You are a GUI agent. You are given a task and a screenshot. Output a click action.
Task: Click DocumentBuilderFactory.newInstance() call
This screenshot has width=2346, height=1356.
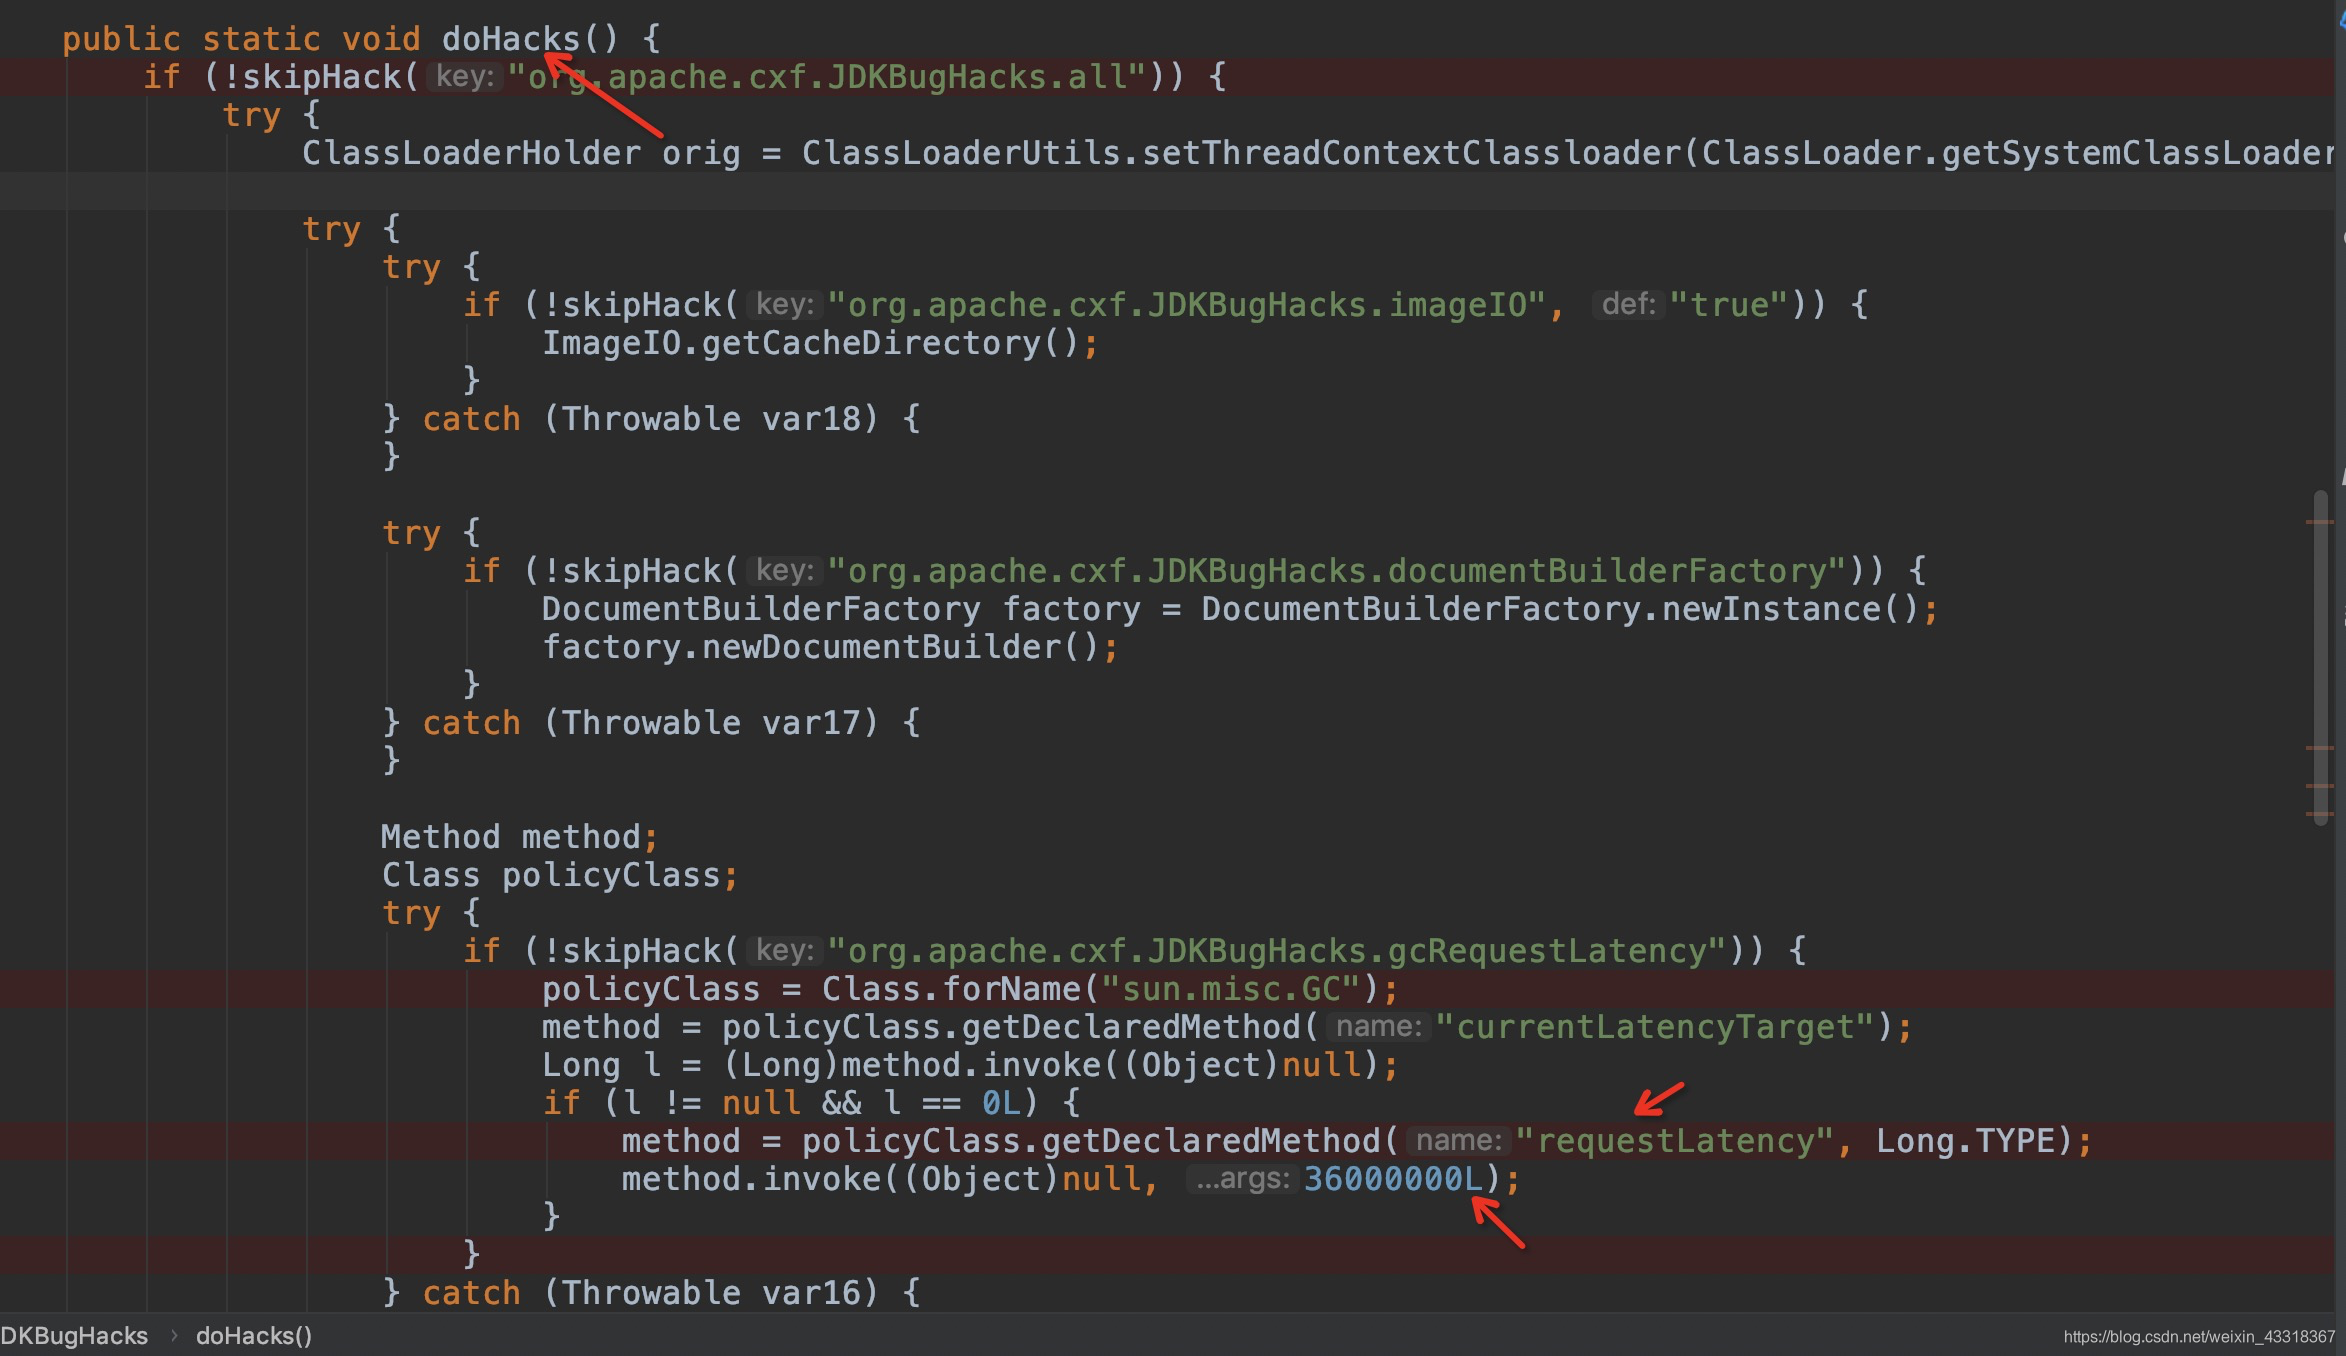pos(1561,609)
